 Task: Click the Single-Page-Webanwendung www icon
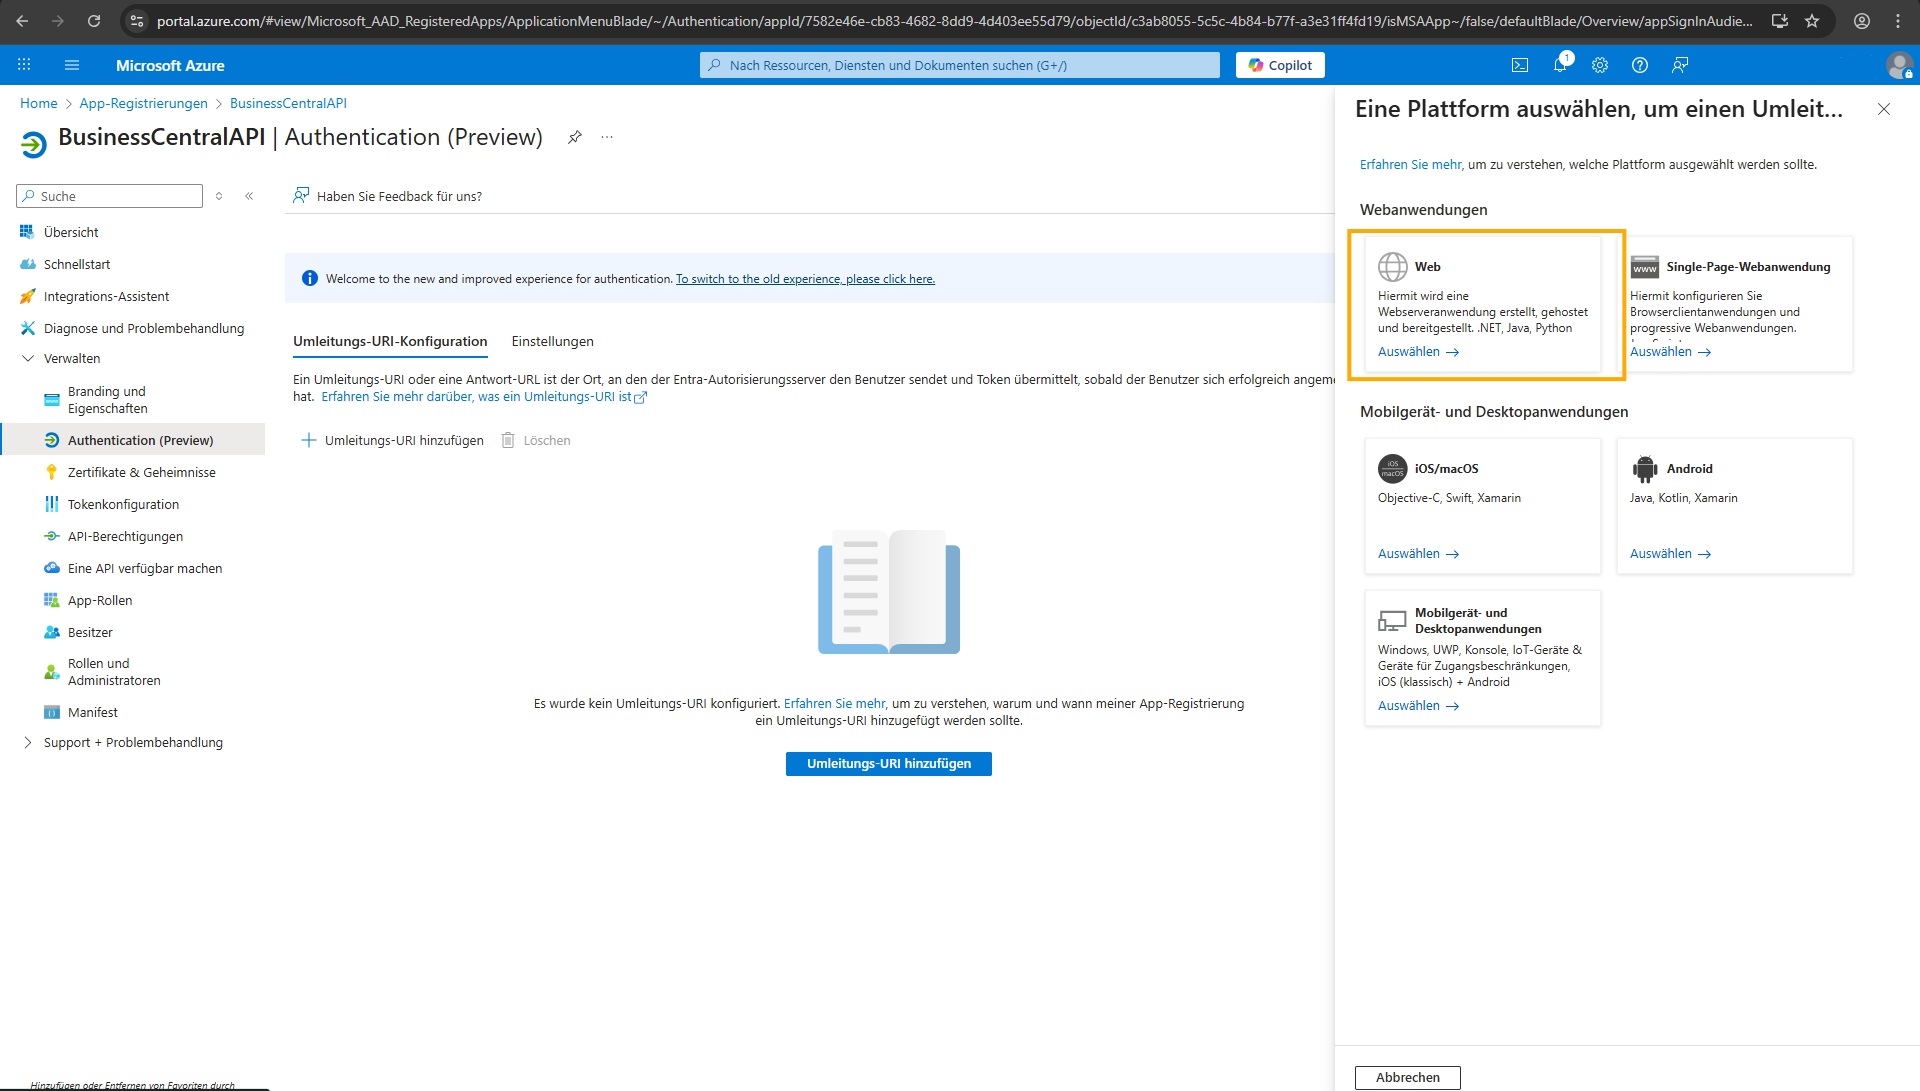tap(1644, 267)
